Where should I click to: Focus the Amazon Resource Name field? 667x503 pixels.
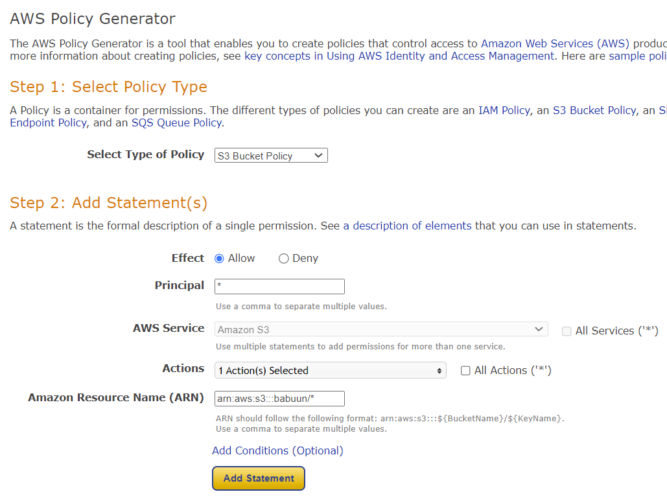coord(279,398)
